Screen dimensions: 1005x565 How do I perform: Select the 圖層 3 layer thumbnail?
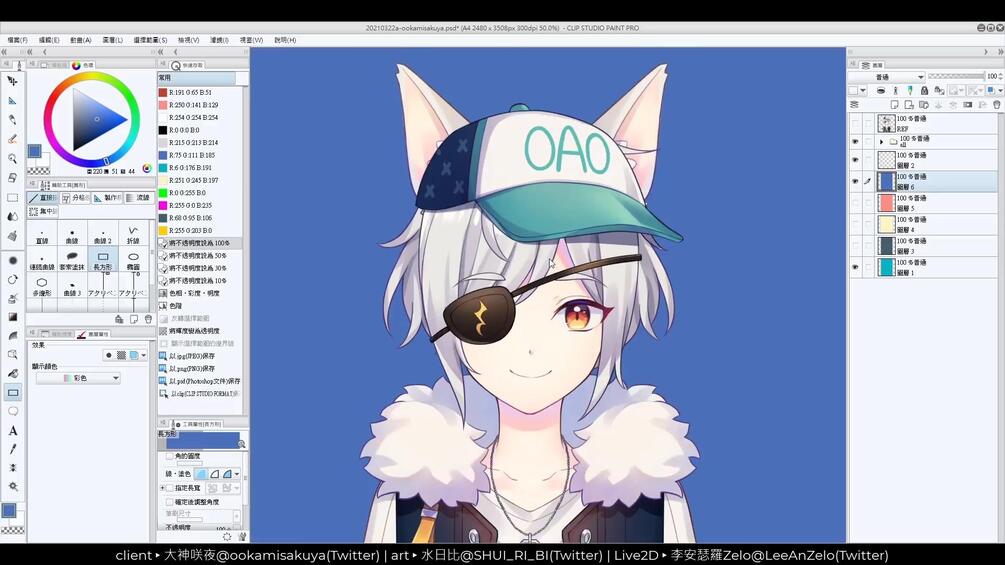[x=886, y=246]
